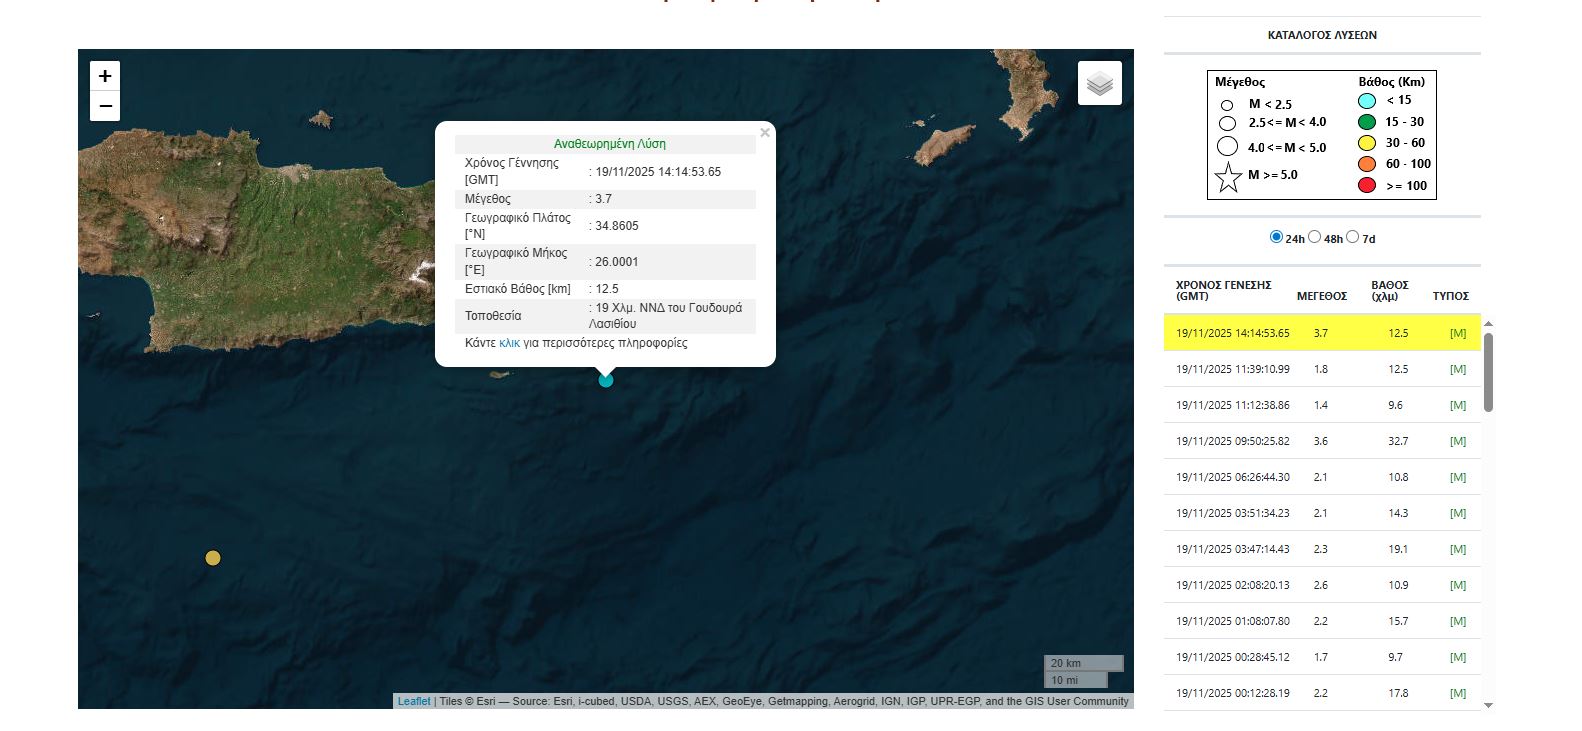
Task: Click the ΧΡΟΝΟΣ ΓΕΝΕΣΗΣ column header
Action: click(1223, 290)
